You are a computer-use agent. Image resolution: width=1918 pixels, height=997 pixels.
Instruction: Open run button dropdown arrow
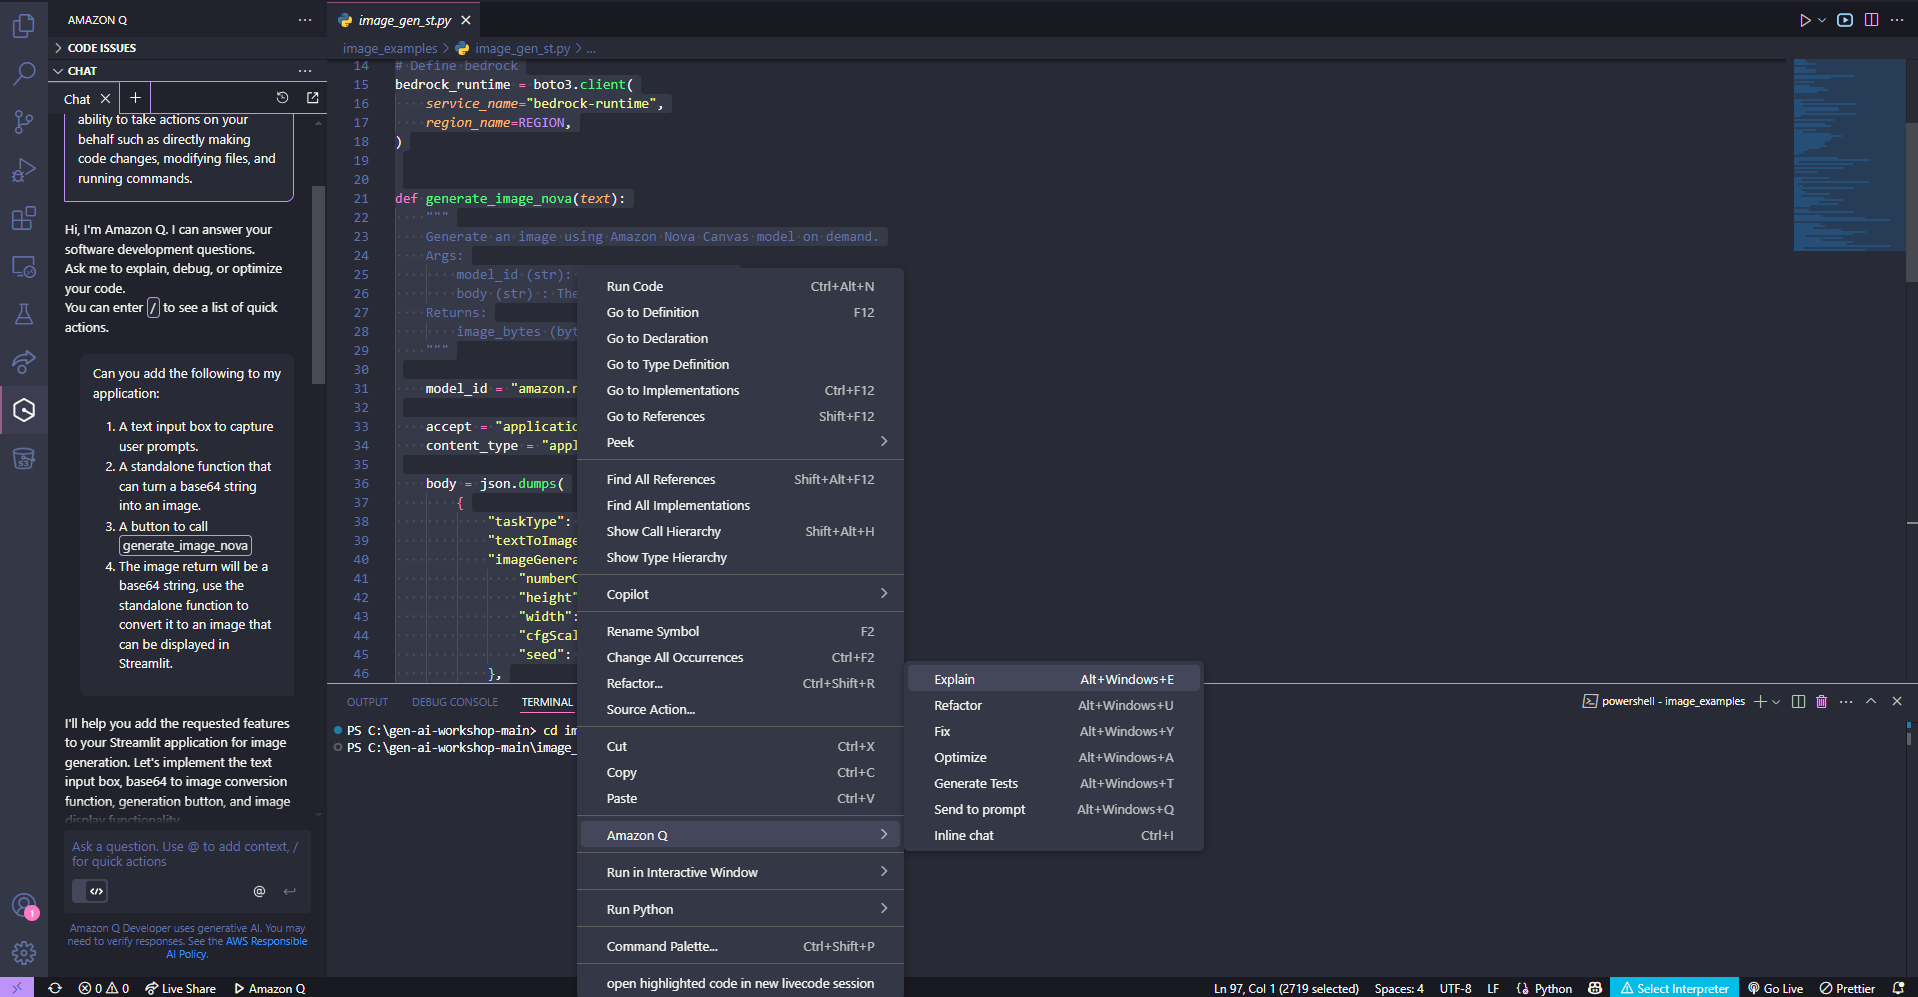coord(1822,20)
